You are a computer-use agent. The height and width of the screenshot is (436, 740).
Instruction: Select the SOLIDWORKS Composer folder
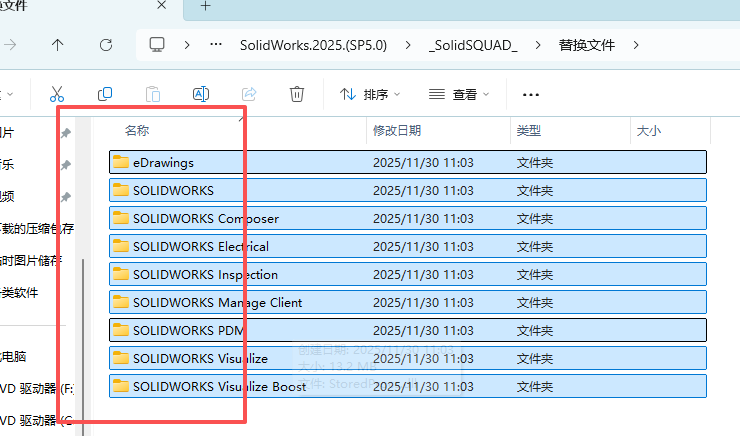tap(408, 218)
